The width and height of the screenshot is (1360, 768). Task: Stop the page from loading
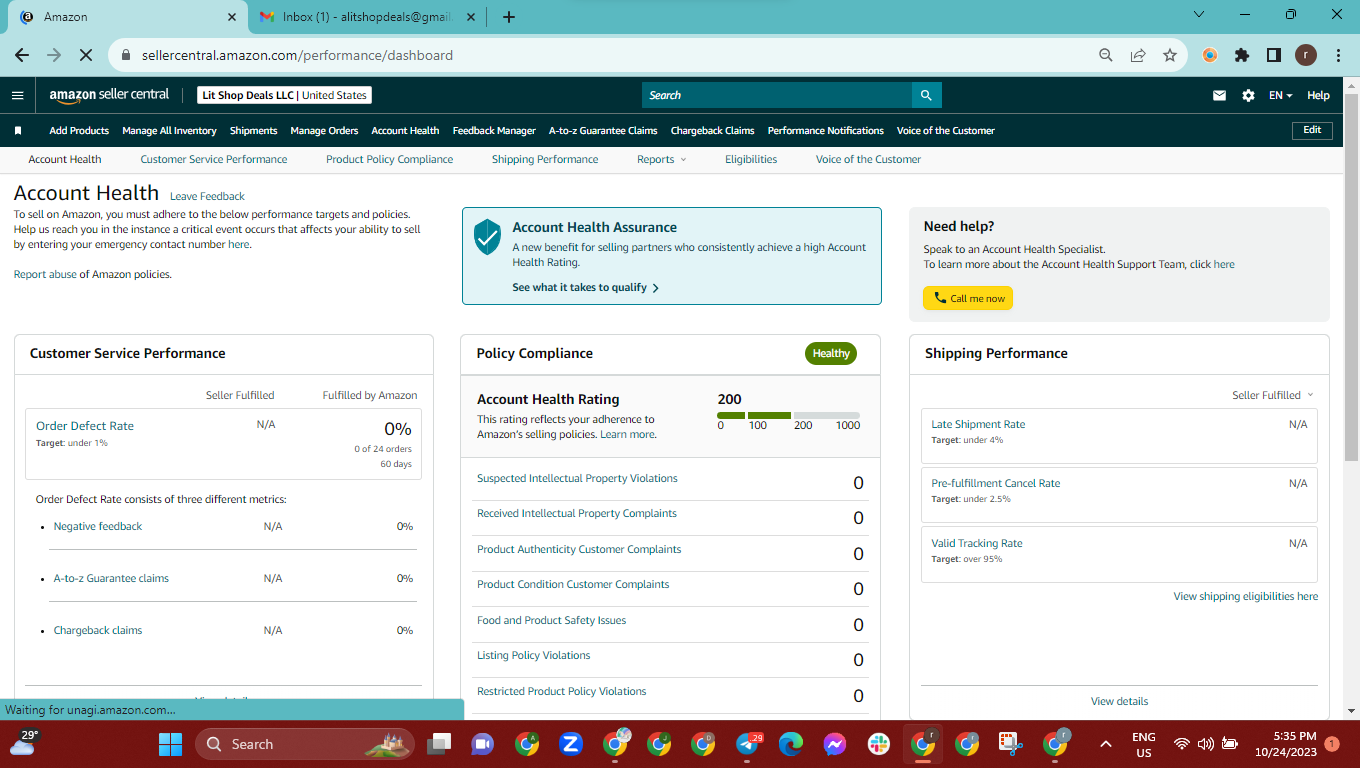(87, 55)
